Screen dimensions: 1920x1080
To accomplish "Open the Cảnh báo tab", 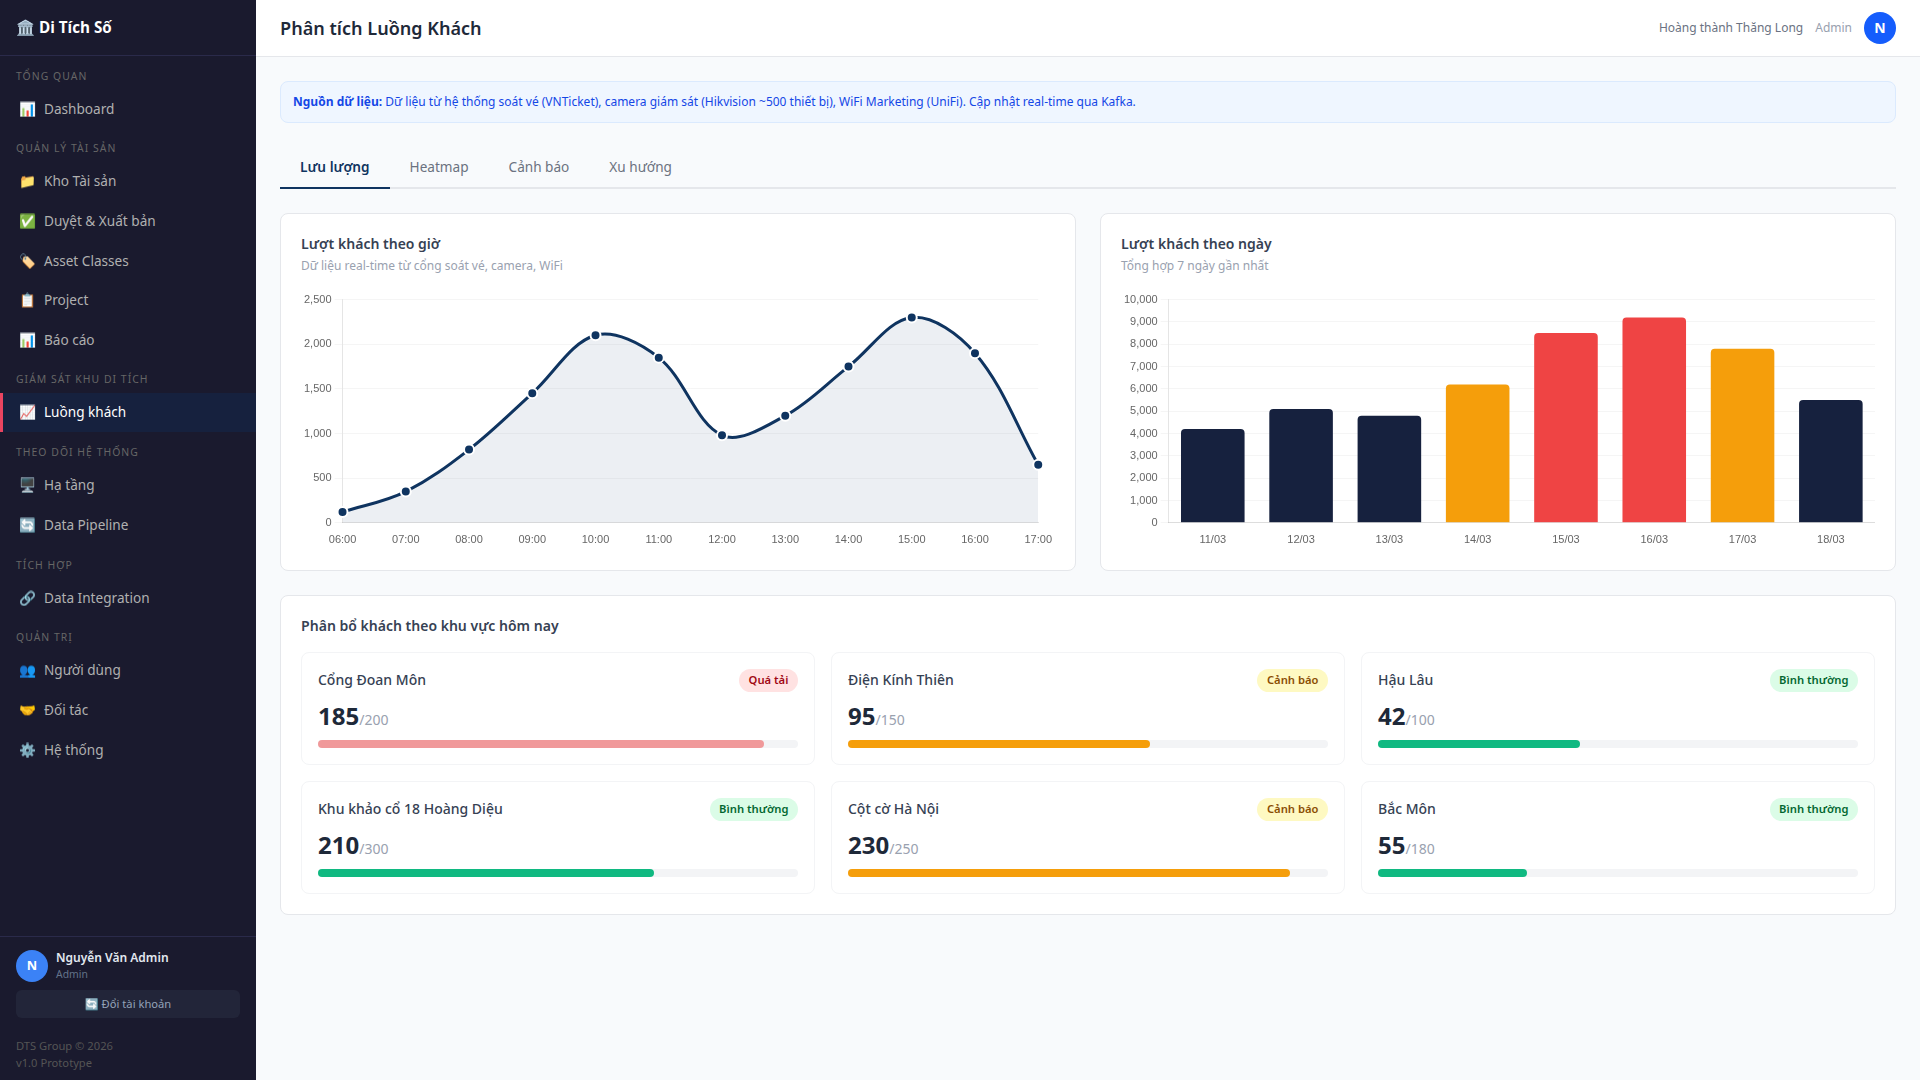I will pos(538,167).
